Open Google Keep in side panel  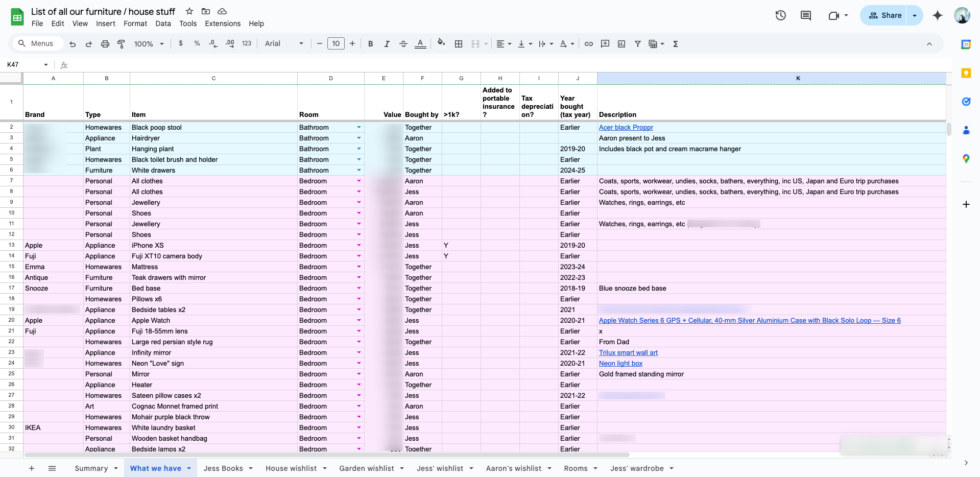[966, 72]
